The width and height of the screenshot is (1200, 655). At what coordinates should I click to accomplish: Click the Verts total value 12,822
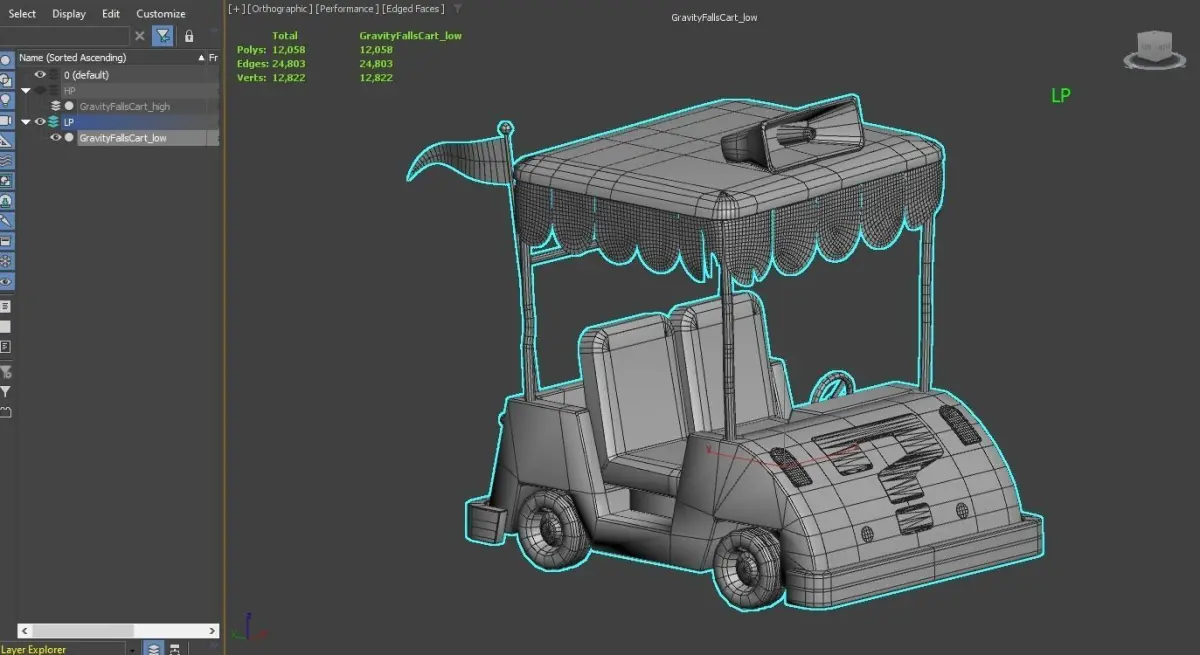click(x=289, y=78)
